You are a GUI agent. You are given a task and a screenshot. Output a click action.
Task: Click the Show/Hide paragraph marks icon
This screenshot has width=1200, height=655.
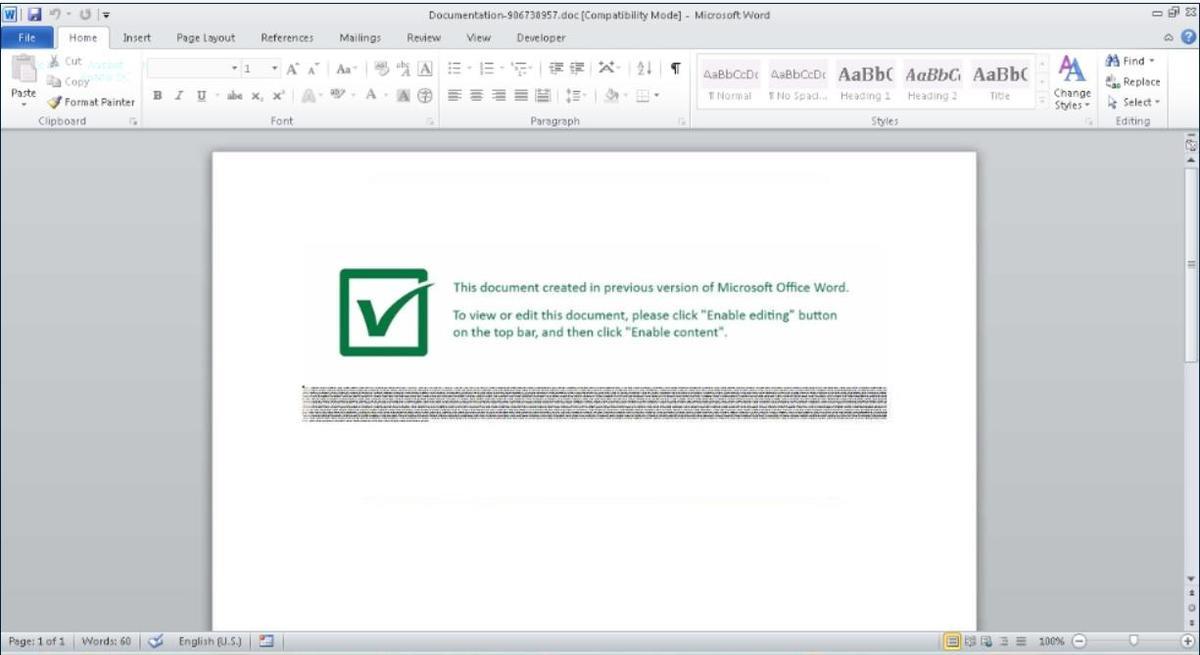(675, 69)
